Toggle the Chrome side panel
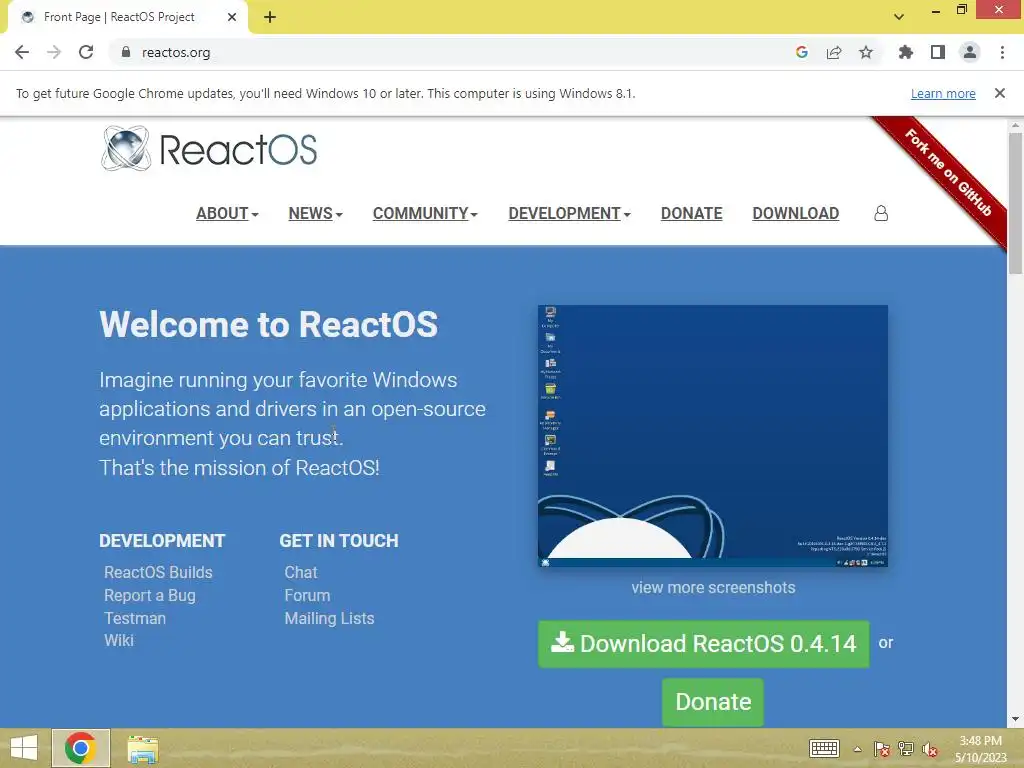The width and height of the screenshot is (1024, 768). click(x=938, y=52)
